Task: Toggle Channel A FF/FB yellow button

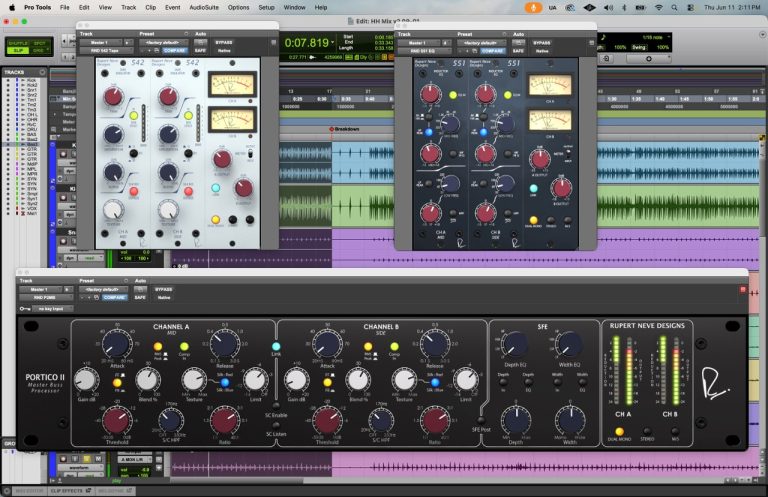Action: click(117, 383)
